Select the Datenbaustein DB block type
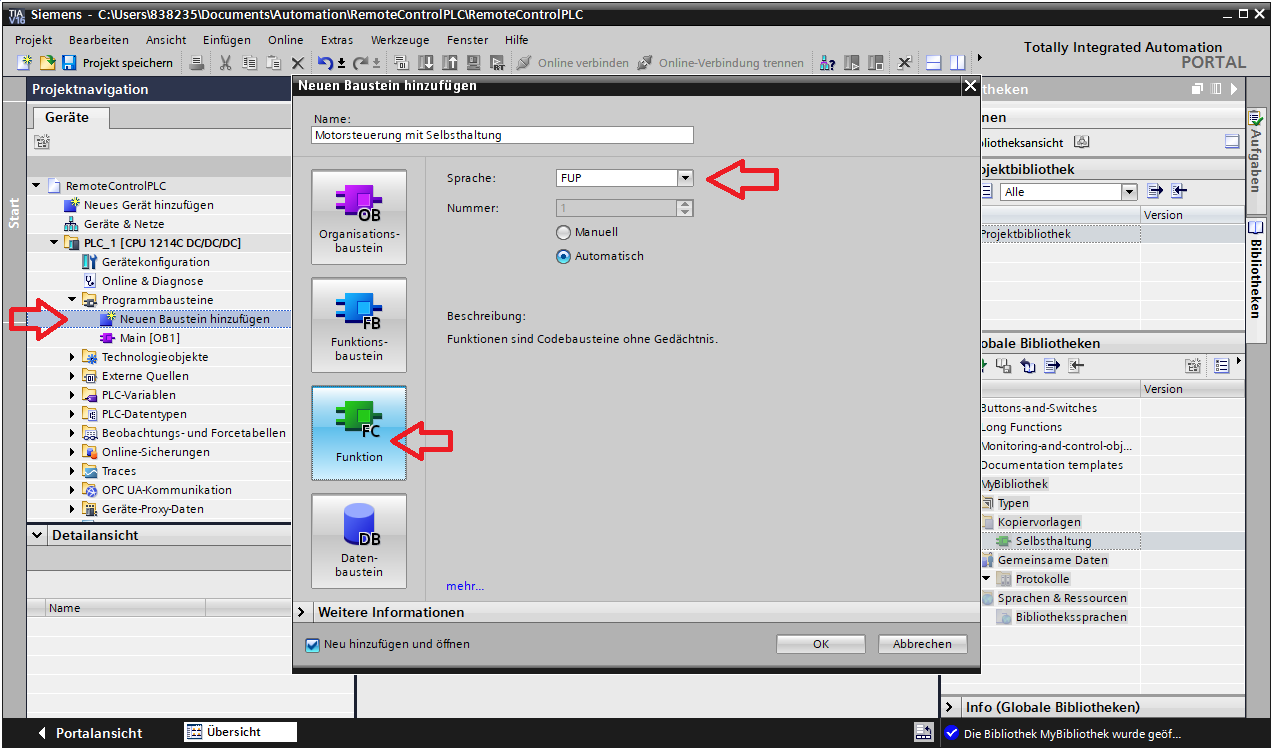The height and width of the screenshot is (750, 1273). tap(359, 541)
